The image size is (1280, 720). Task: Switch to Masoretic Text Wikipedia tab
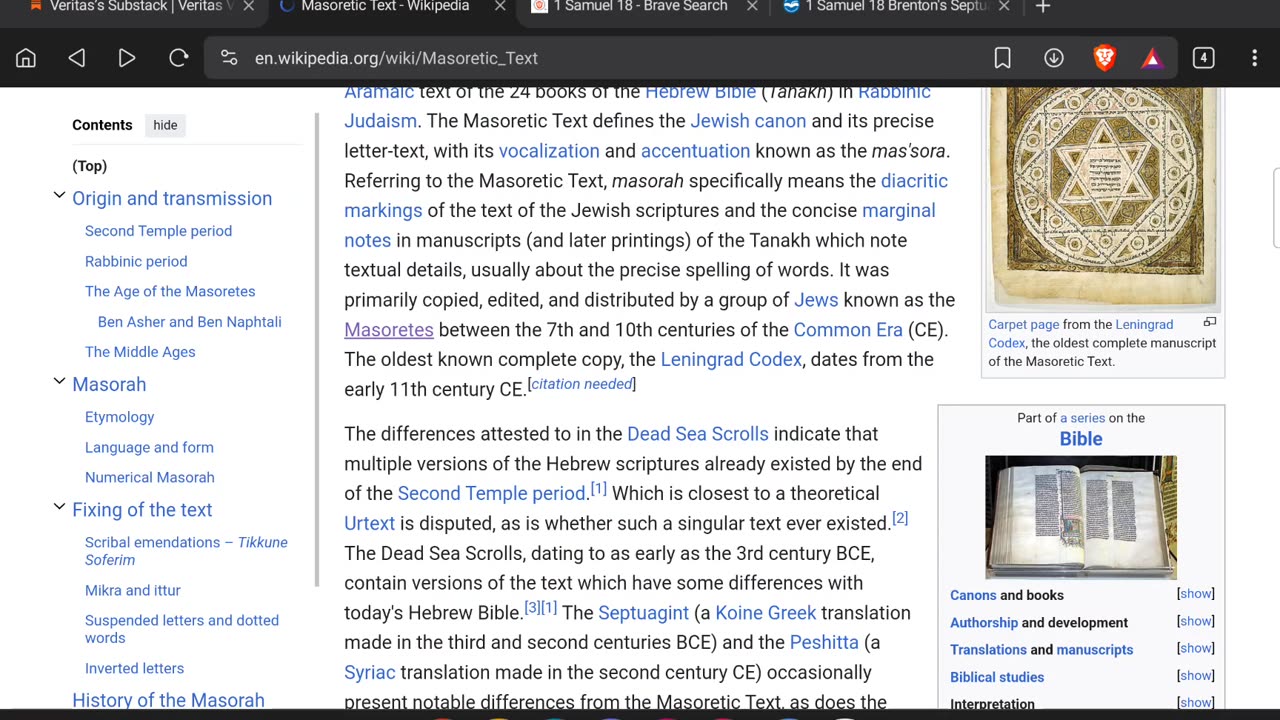coord(385,7)
